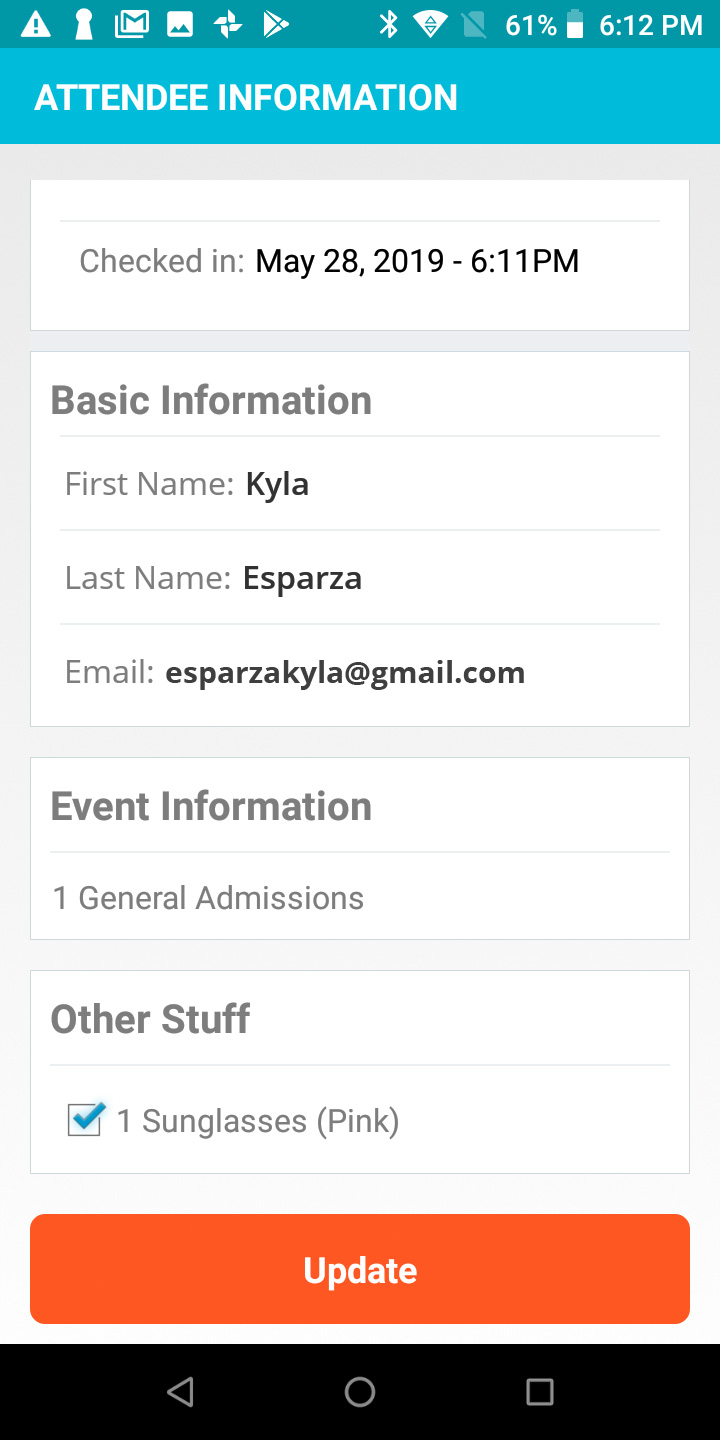Select the Last Name value Esparza
Image resolution: width=721 pixels, height=1440 pixels.
pyautogui.click(x=302, y=578)
